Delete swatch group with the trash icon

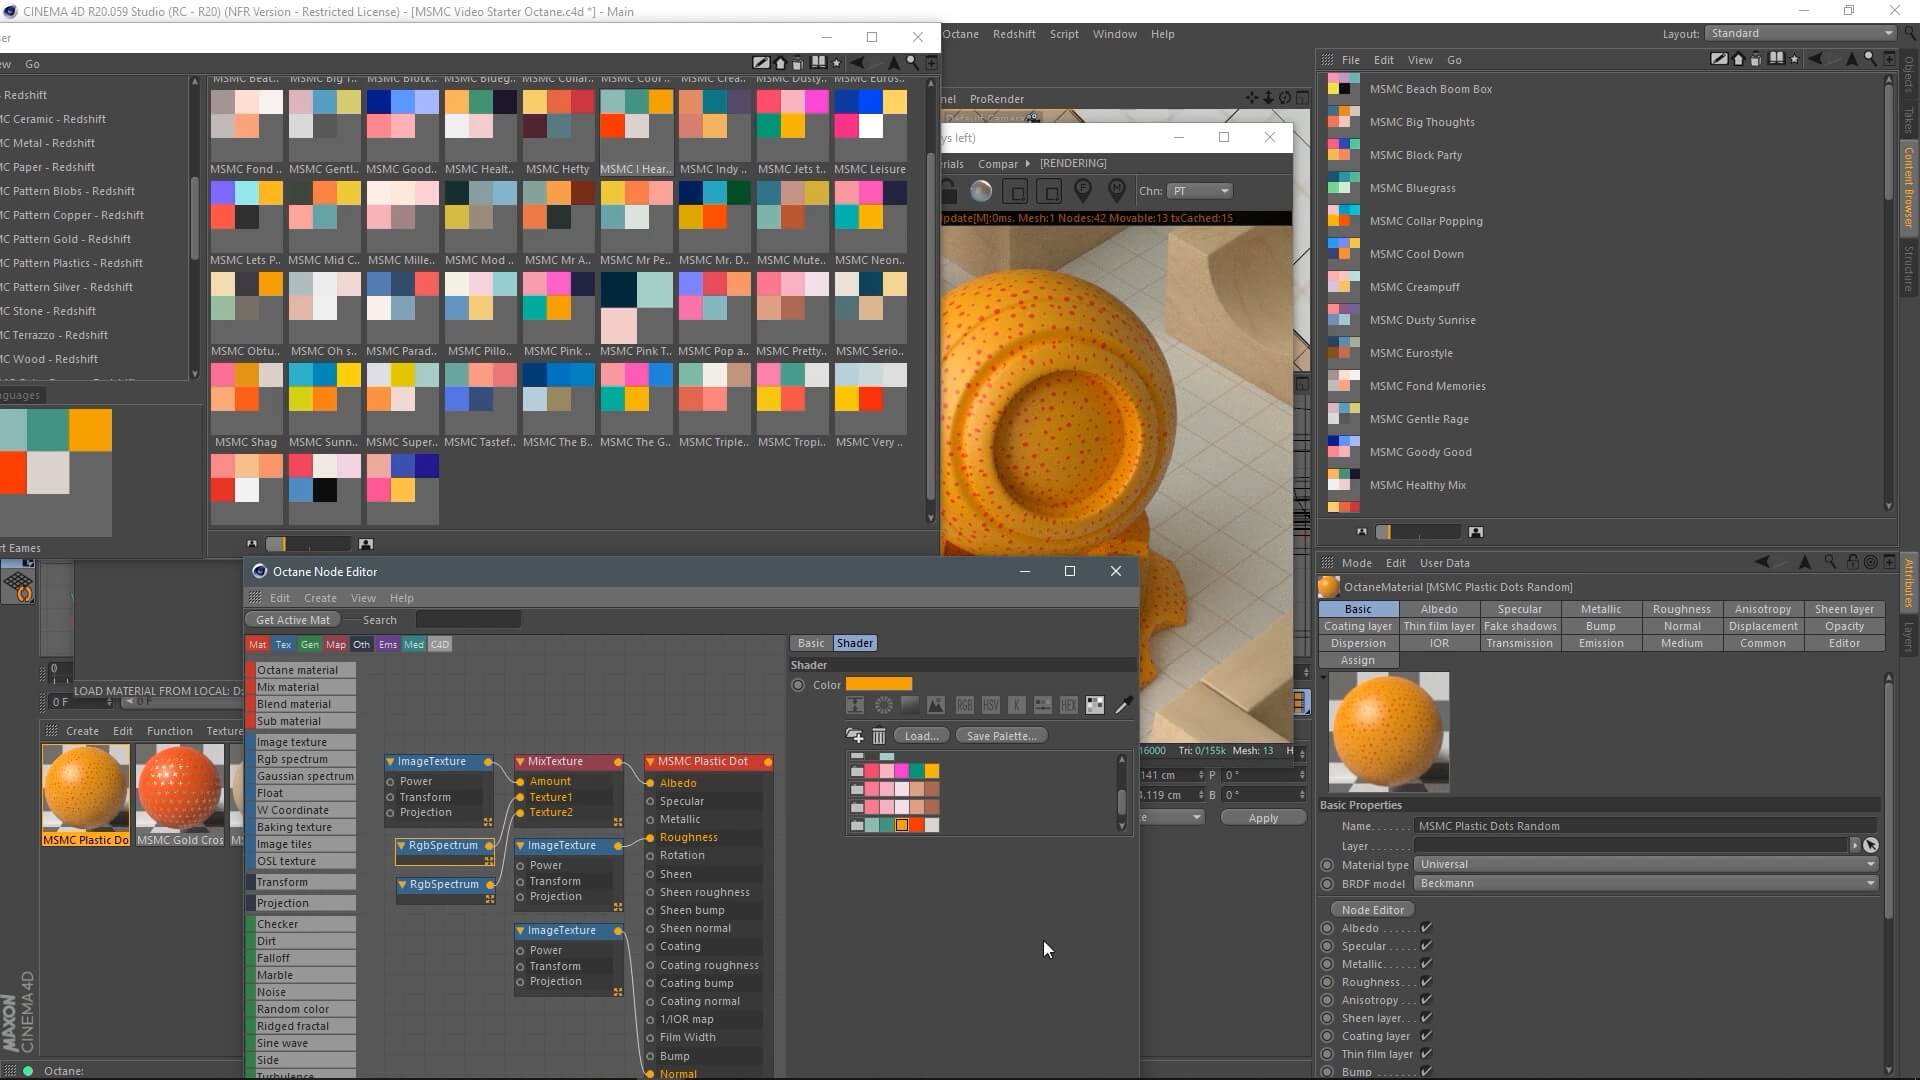[x=878, y=736]
